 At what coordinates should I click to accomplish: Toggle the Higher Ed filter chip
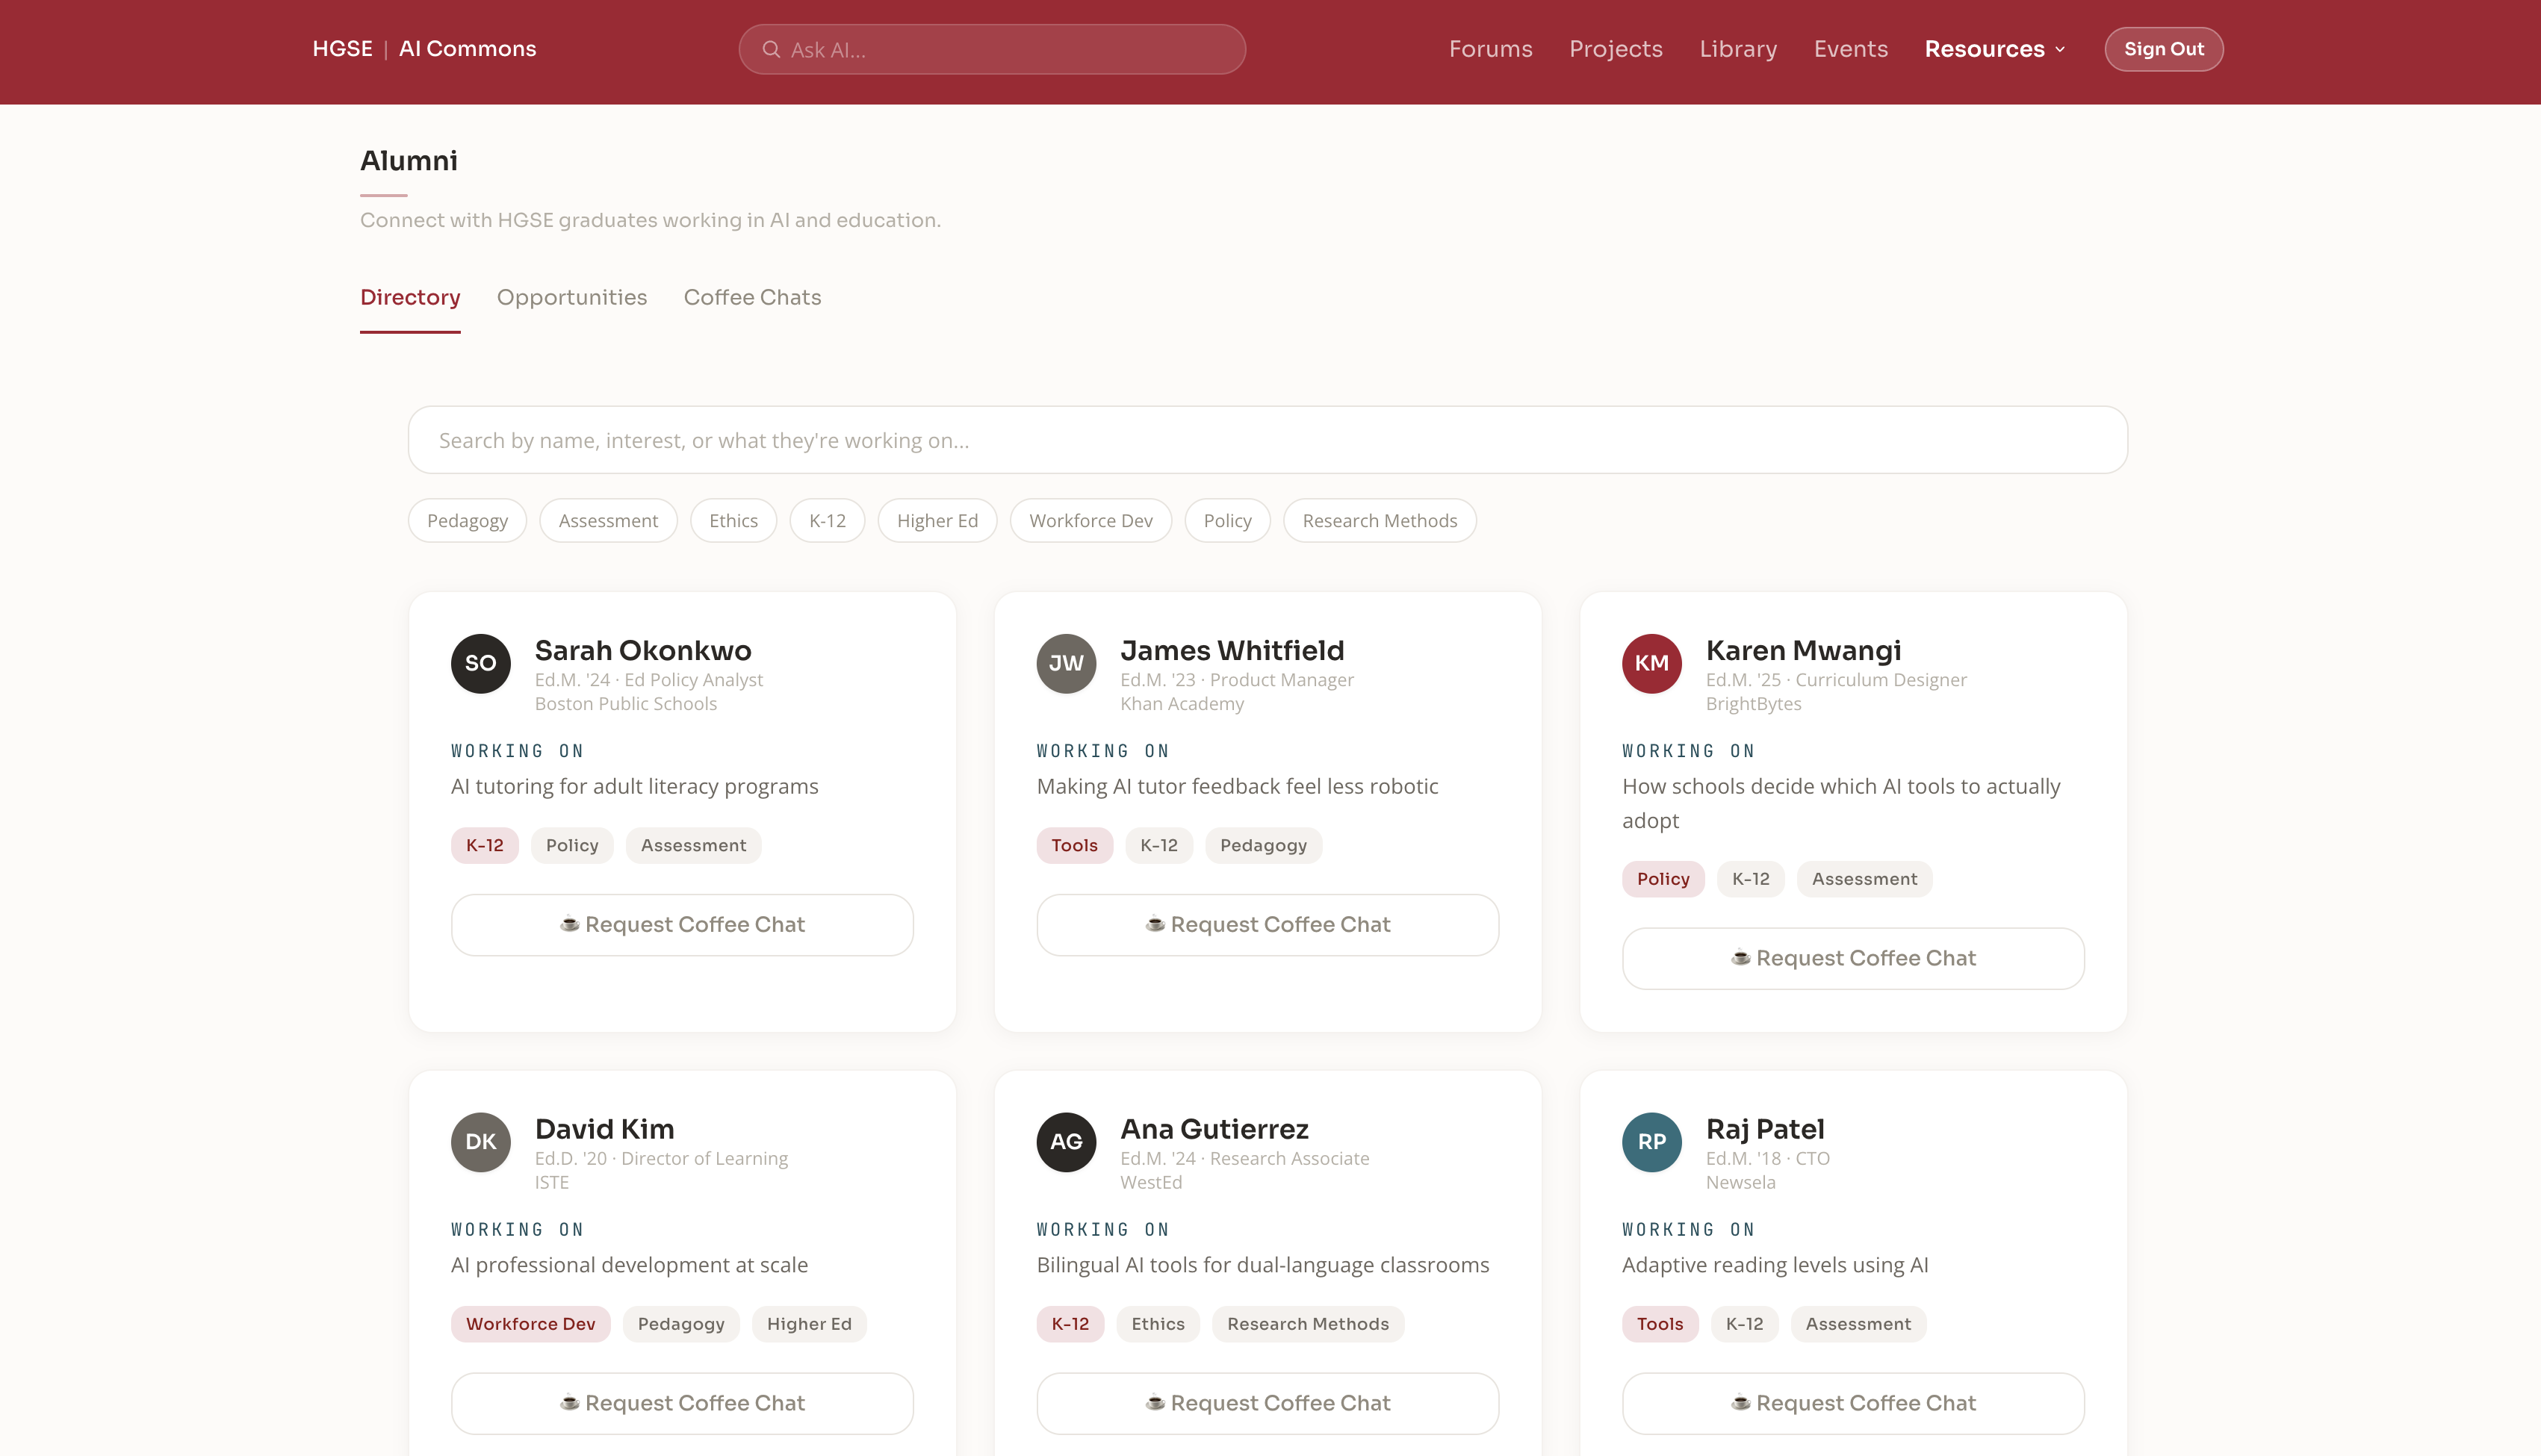coord(937,521)
